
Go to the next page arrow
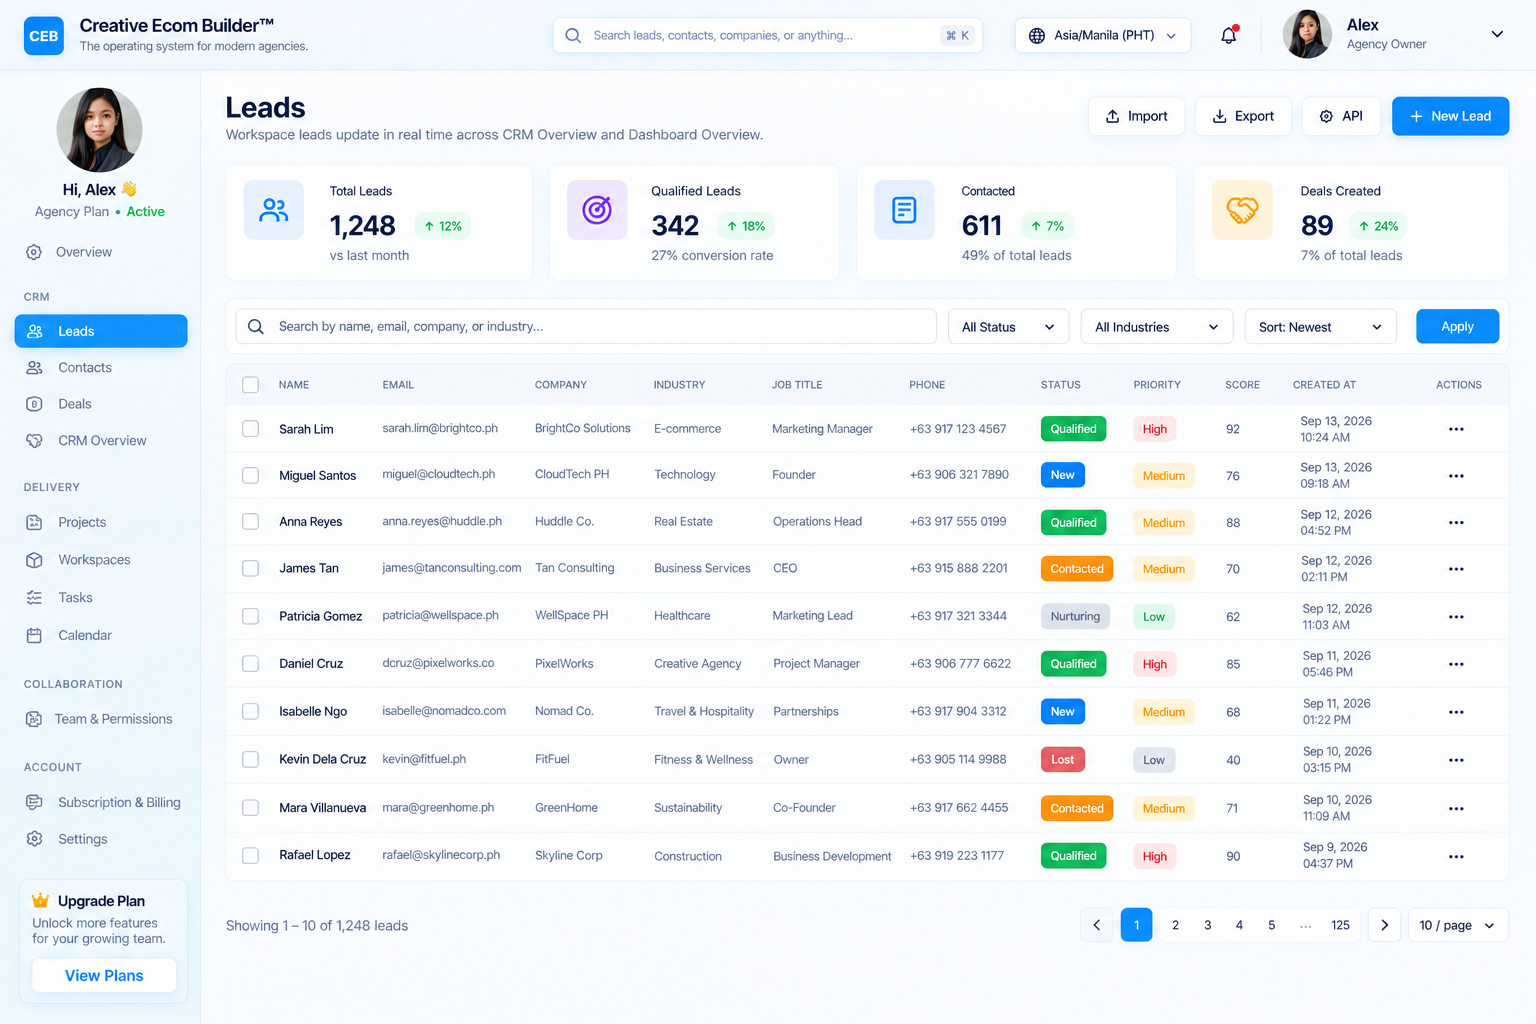(x=1384, y=925)
